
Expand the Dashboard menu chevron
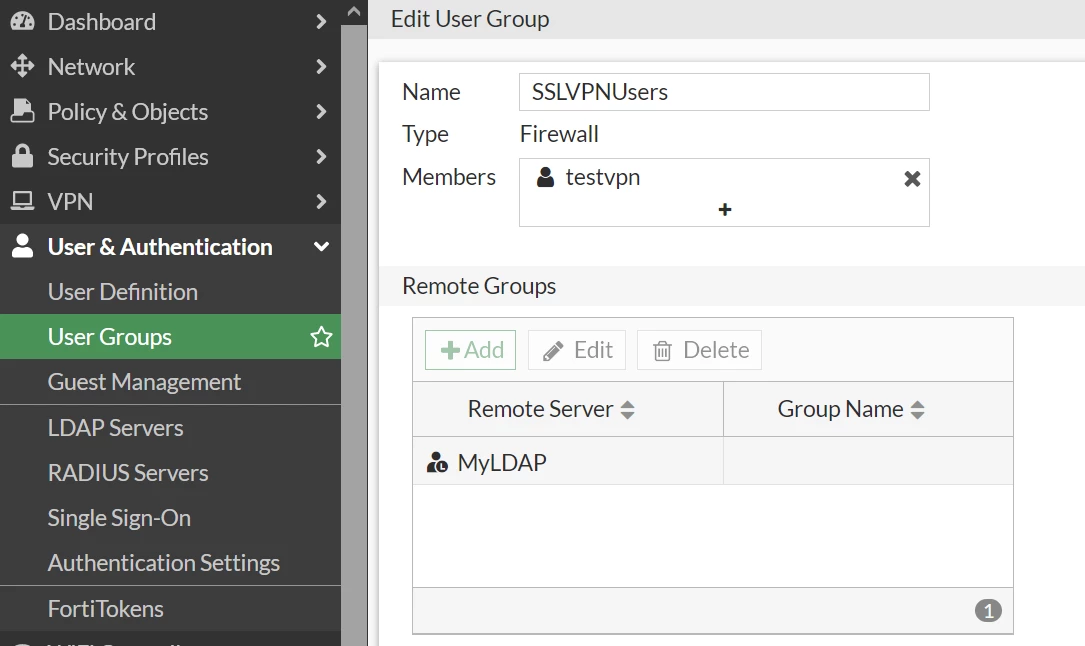coord(320,21)
